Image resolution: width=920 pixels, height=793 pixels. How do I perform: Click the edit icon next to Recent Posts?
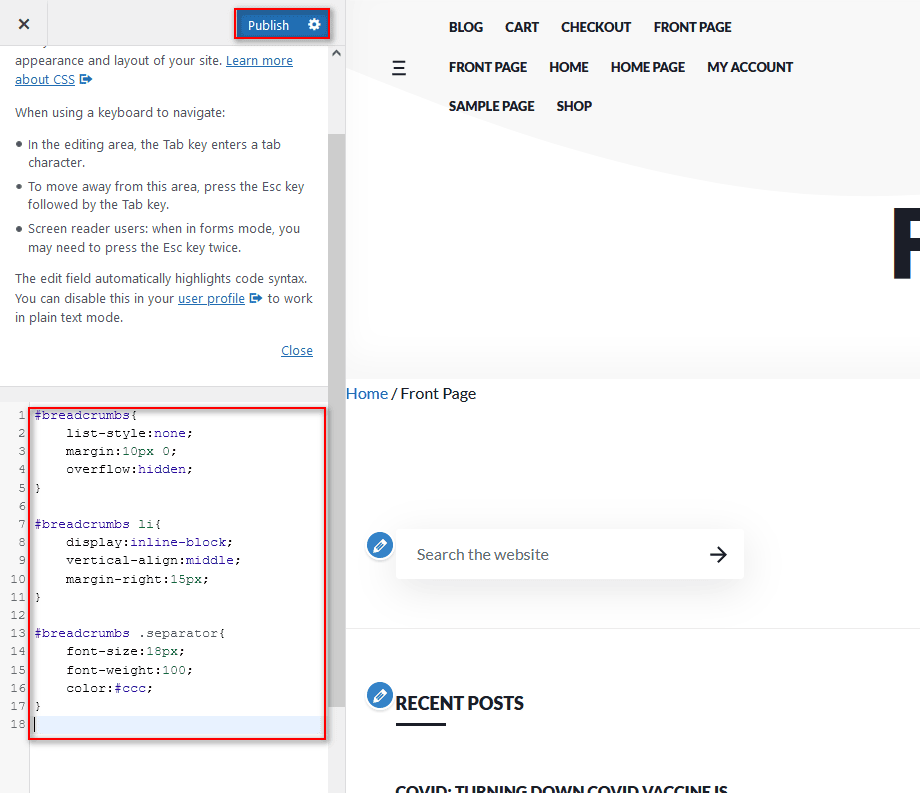(x=380, y=695)
